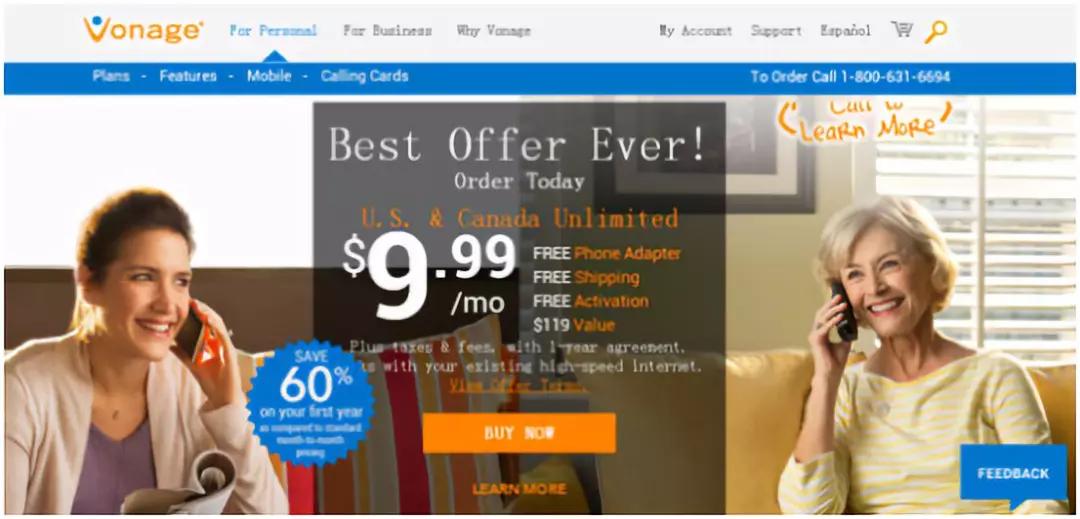Go to My Account
Viewport: 1080px width, 519px height.
tap(696, 30)
